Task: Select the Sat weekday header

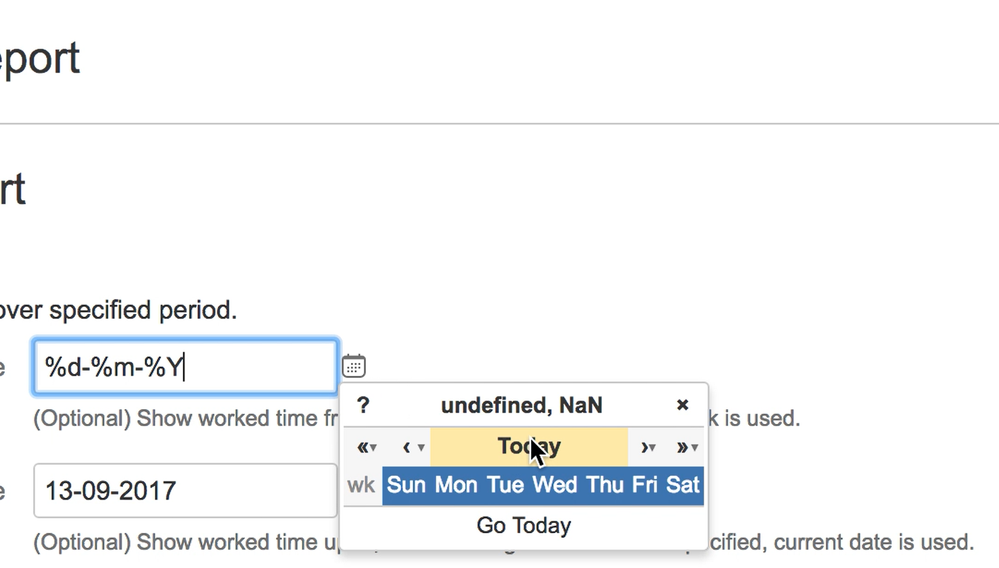Action: tap(683, 485)
